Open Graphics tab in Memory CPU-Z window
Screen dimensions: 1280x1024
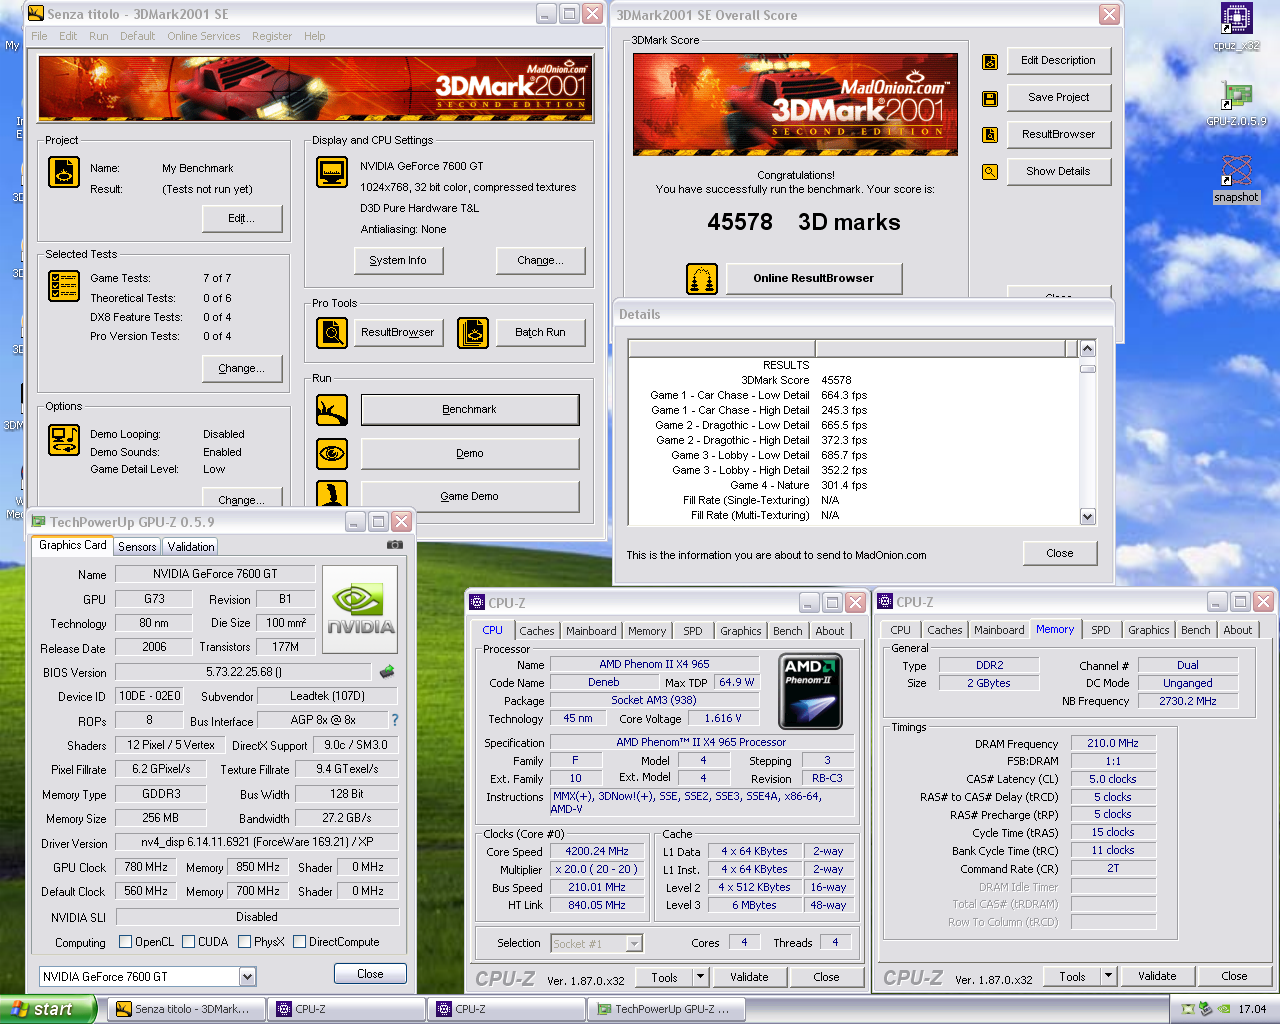tap(1148, 630)
